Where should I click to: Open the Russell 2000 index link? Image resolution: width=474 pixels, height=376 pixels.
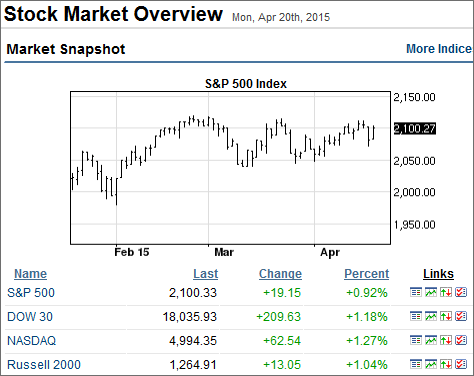(x=44, y=365)
